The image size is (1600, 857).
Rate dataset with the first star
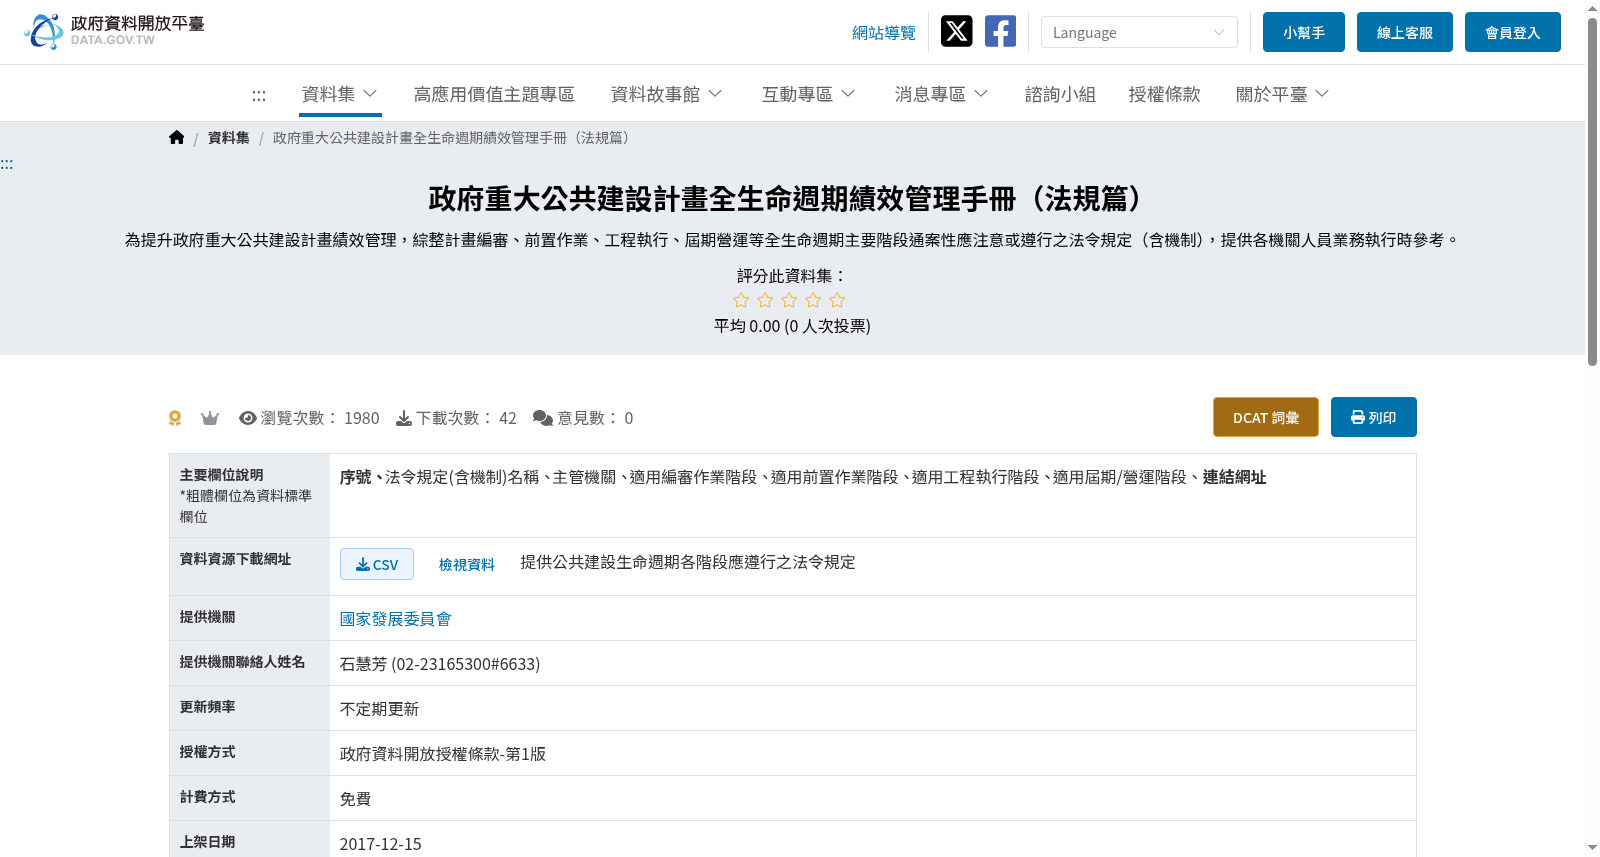coord(741,300)
